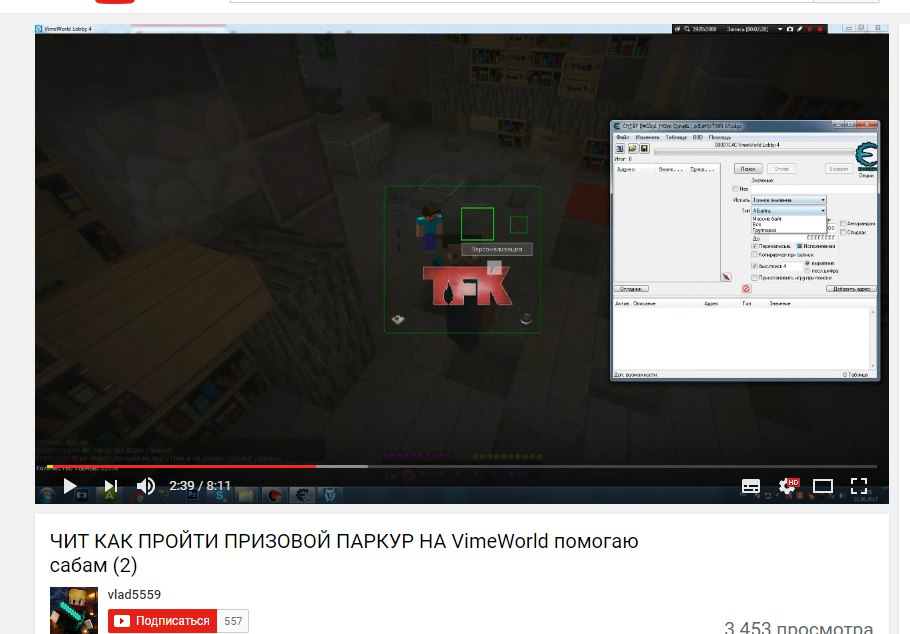Click the recorder pencil draw icon
910x634 pixels.
pyautogui.click(x=799, y=29)
